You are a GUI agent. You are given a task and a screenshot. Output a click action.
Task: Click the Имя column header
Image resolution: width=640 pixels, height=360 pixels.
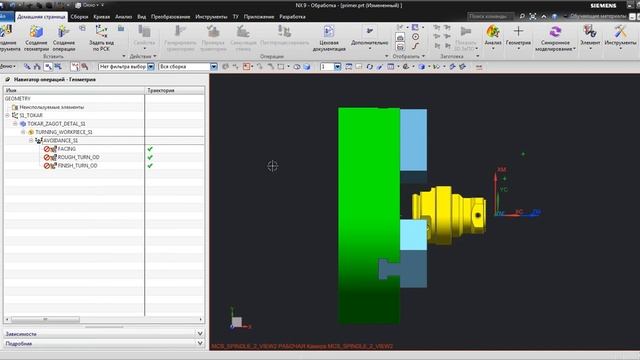tap(74, 90)
